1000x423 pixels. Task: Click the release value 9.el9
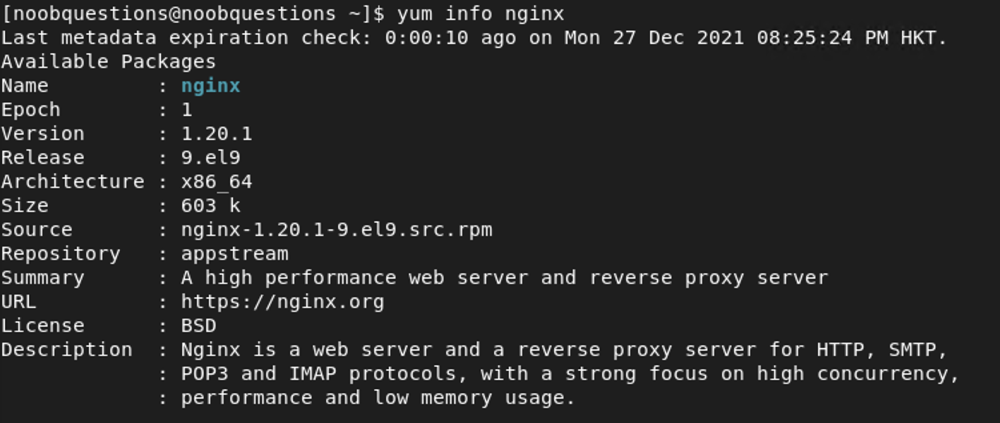pyautogui.click(x=210, y=158)
